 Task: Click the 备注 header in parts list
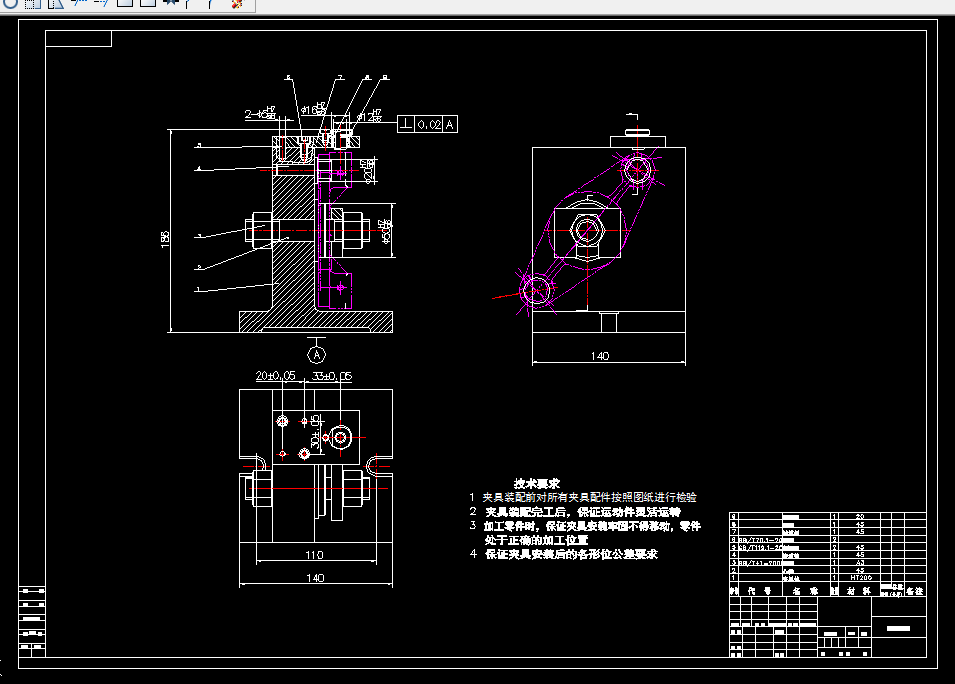coord(915,590)
